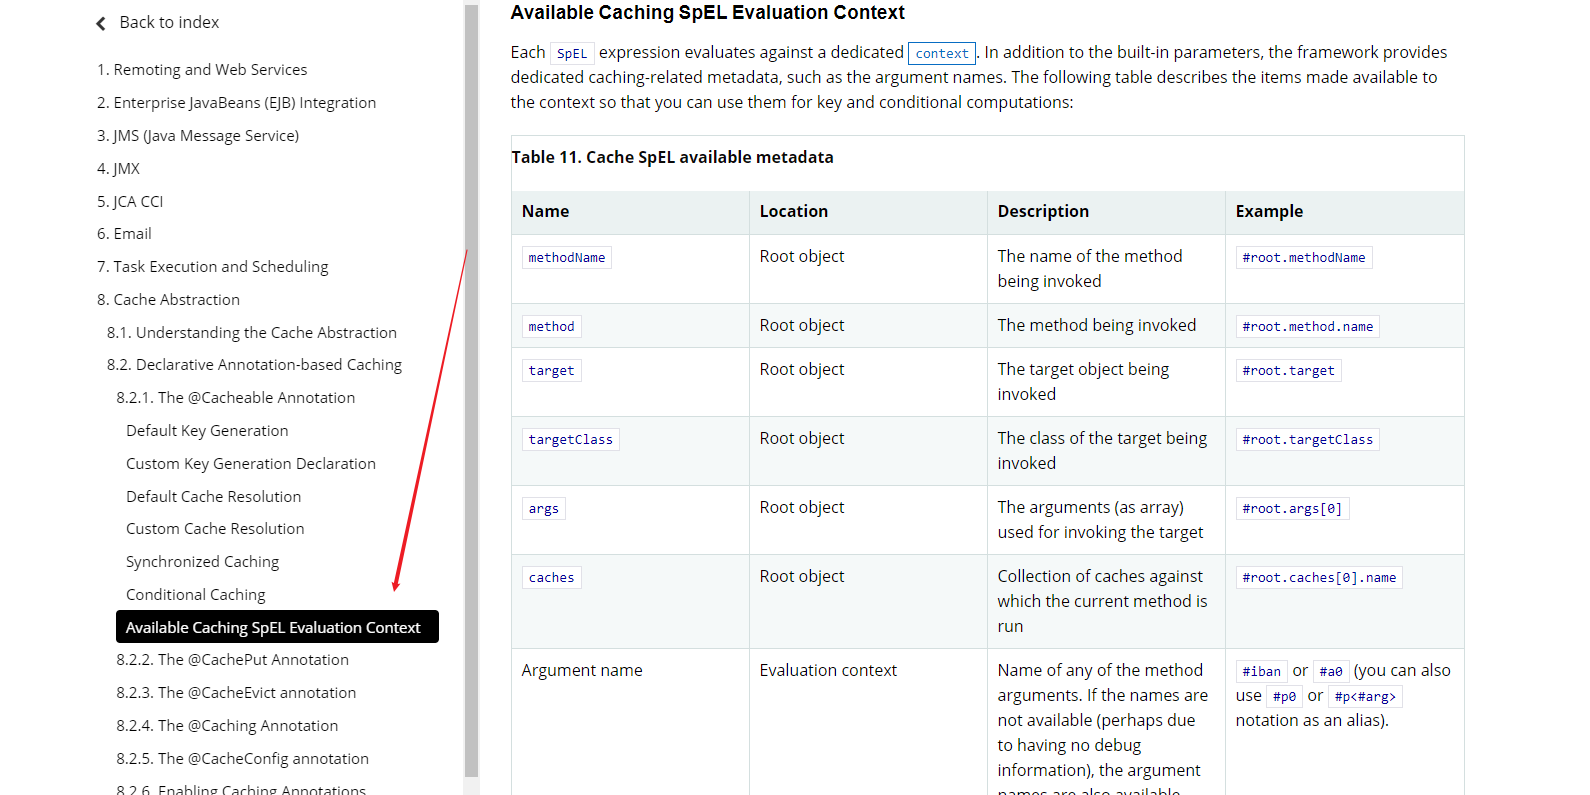
Task: Select Conditional Caching entry
Action: click(x=196, y=595)
